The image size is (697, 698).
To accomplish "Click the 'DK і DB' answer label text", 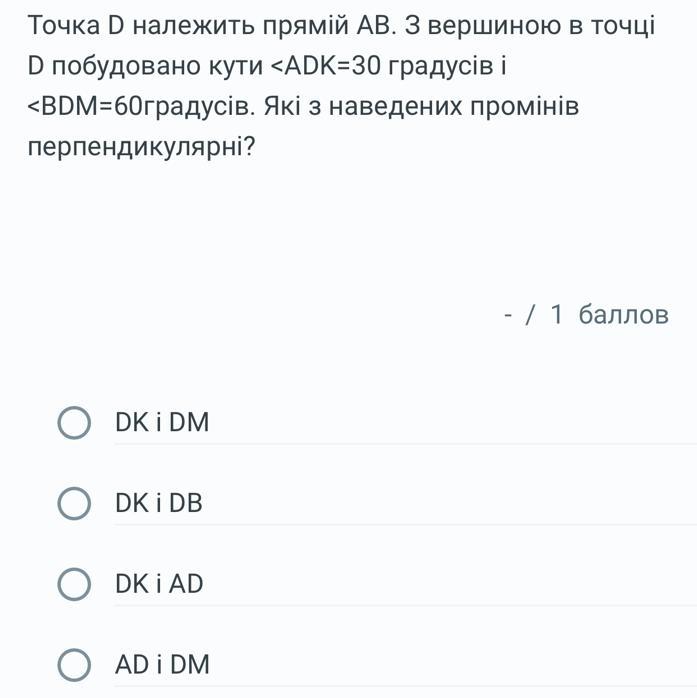I will pyautogui.click(x=158, y=504).
